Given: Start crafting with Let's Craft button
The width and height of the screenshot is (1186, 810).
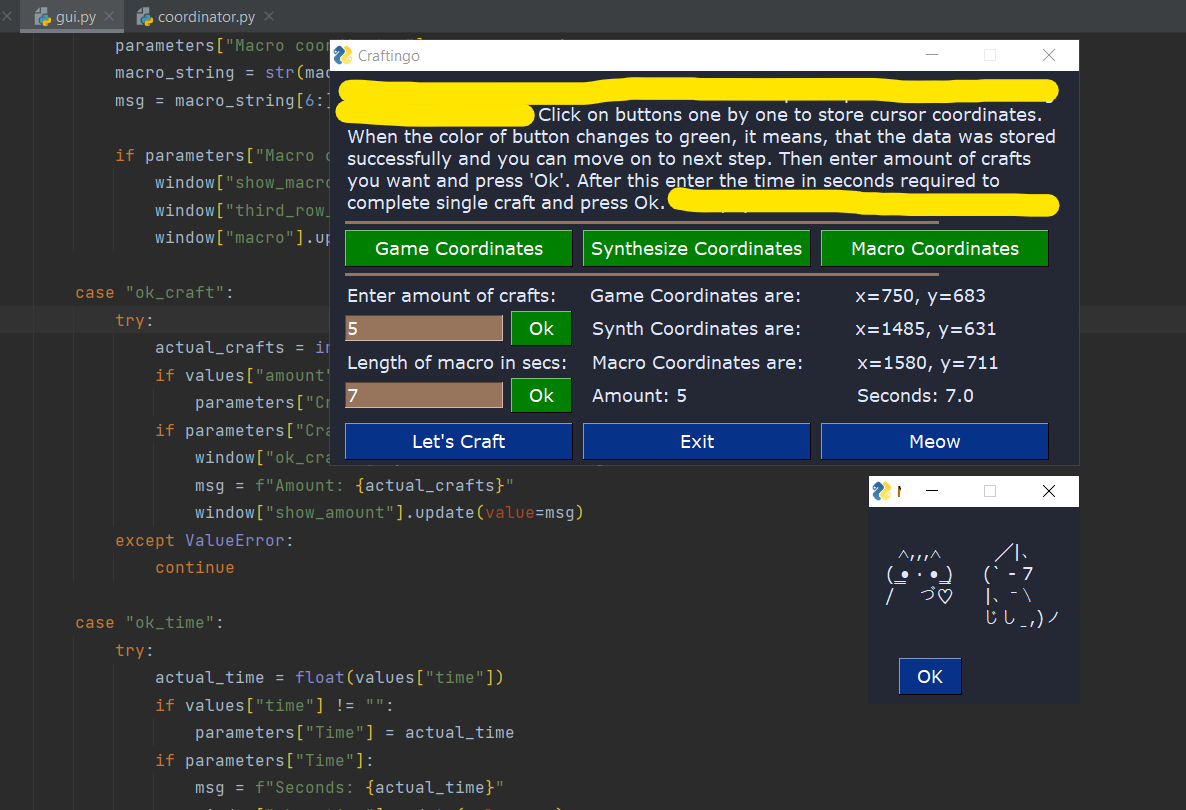Looking at the screenshot, I should [458, 441].
